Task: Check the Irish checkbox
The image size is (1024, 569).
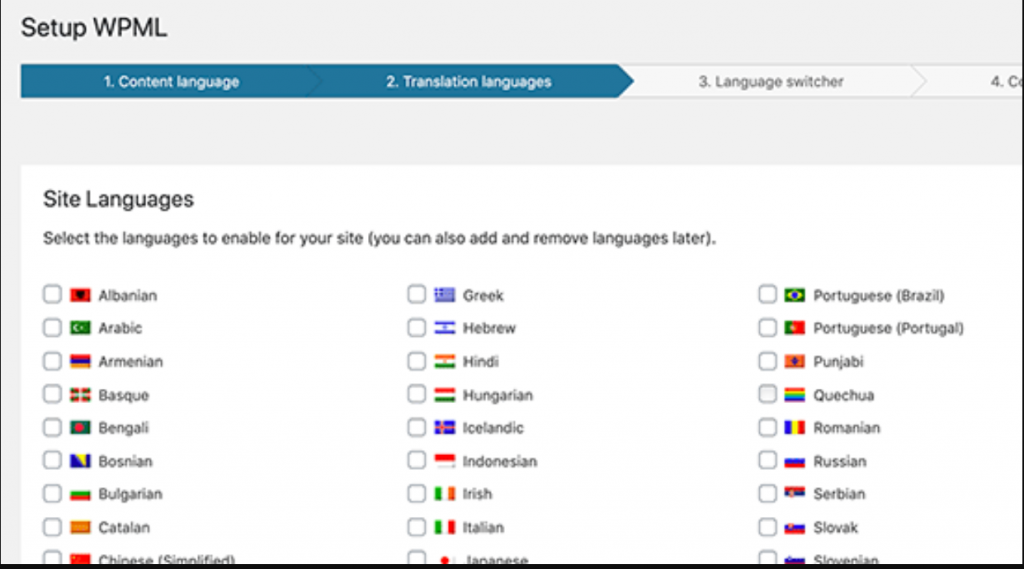Action: click(x=417, y=493)
